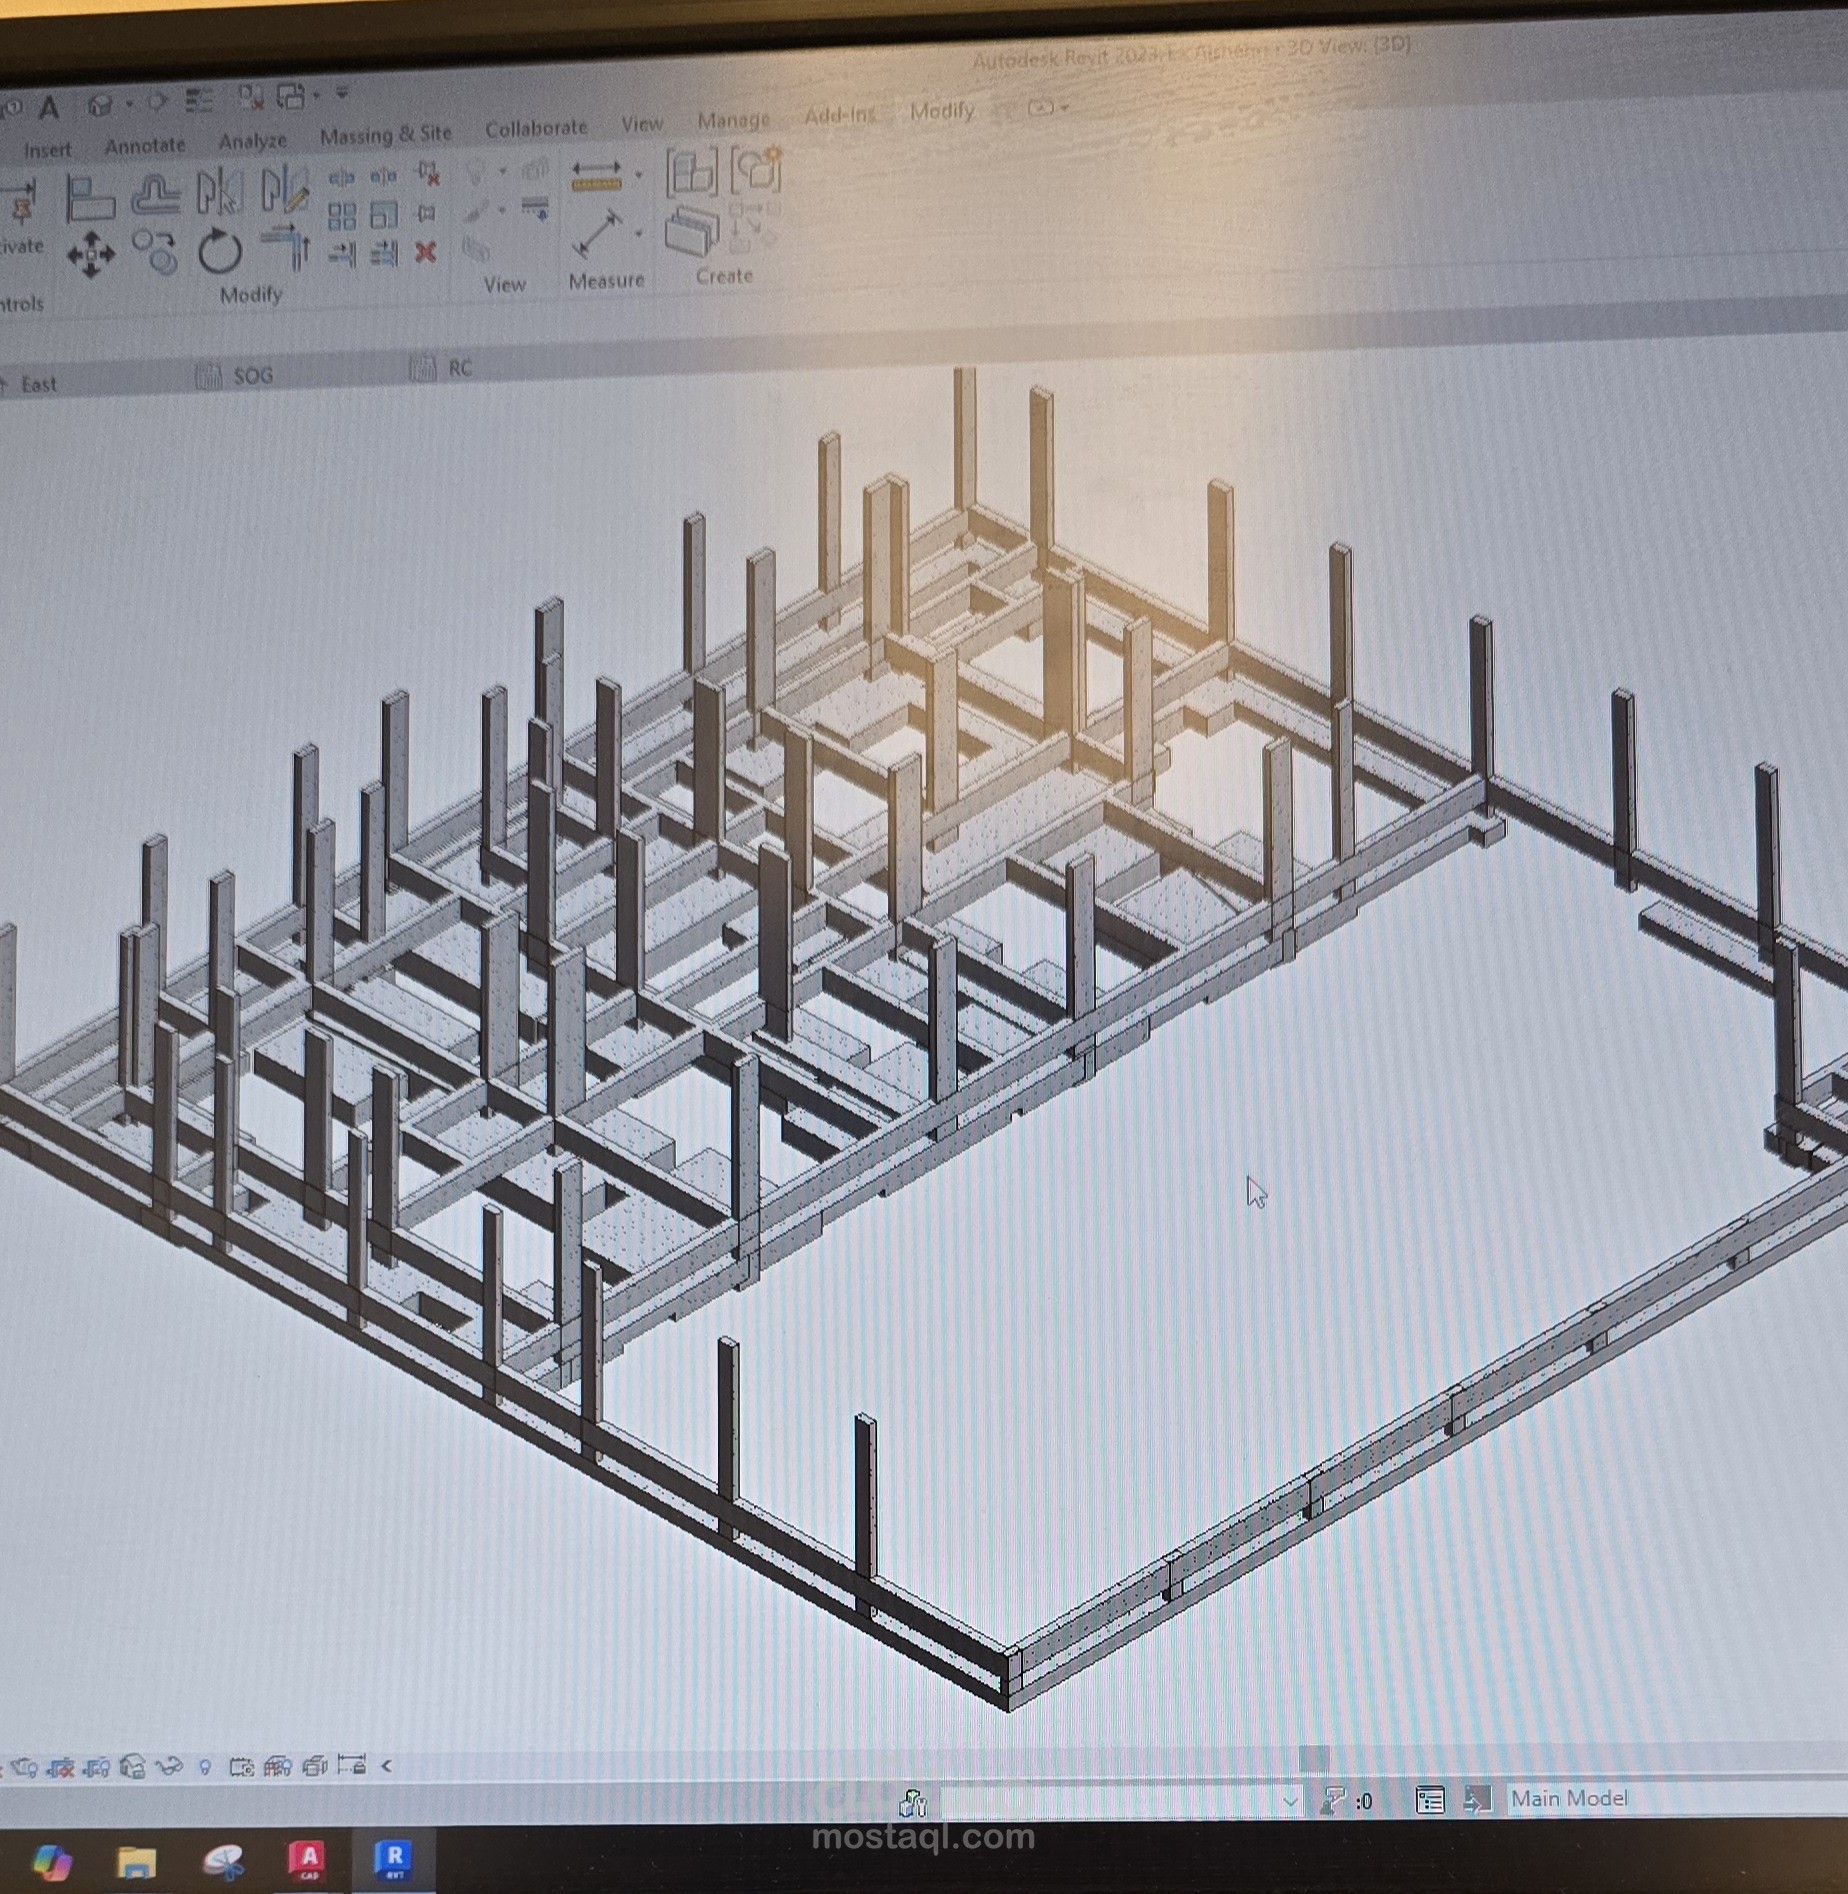The image size is (1848, 1894).
Task: Open the Measure tool dropdown arrow
Action: tap(638, 233)
